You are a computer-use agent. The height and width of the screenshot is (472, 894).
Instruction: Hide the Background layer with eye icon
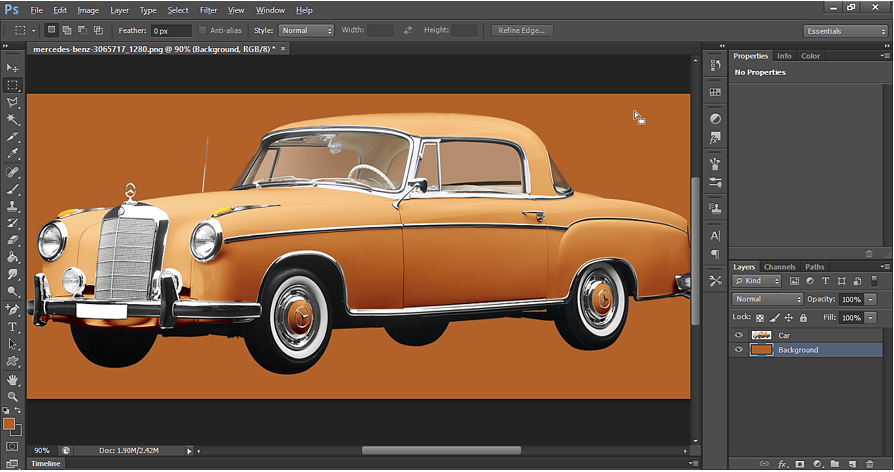(x=738, y=350)
